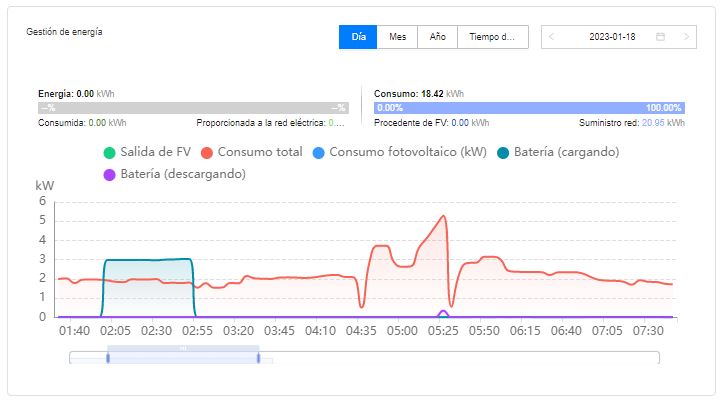This screenshot has width=722, height=402.
Task: Toggle Batería (cargando) legend entry
Action: [x=558, y=152]
